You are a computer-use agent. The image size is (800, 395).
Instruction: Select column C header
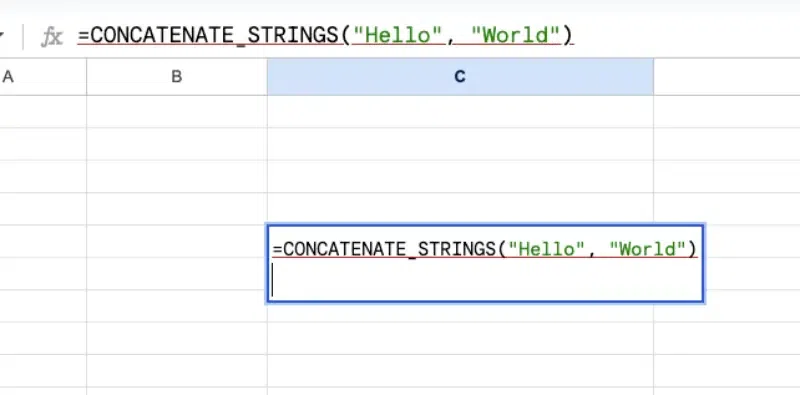pos(460,77)
